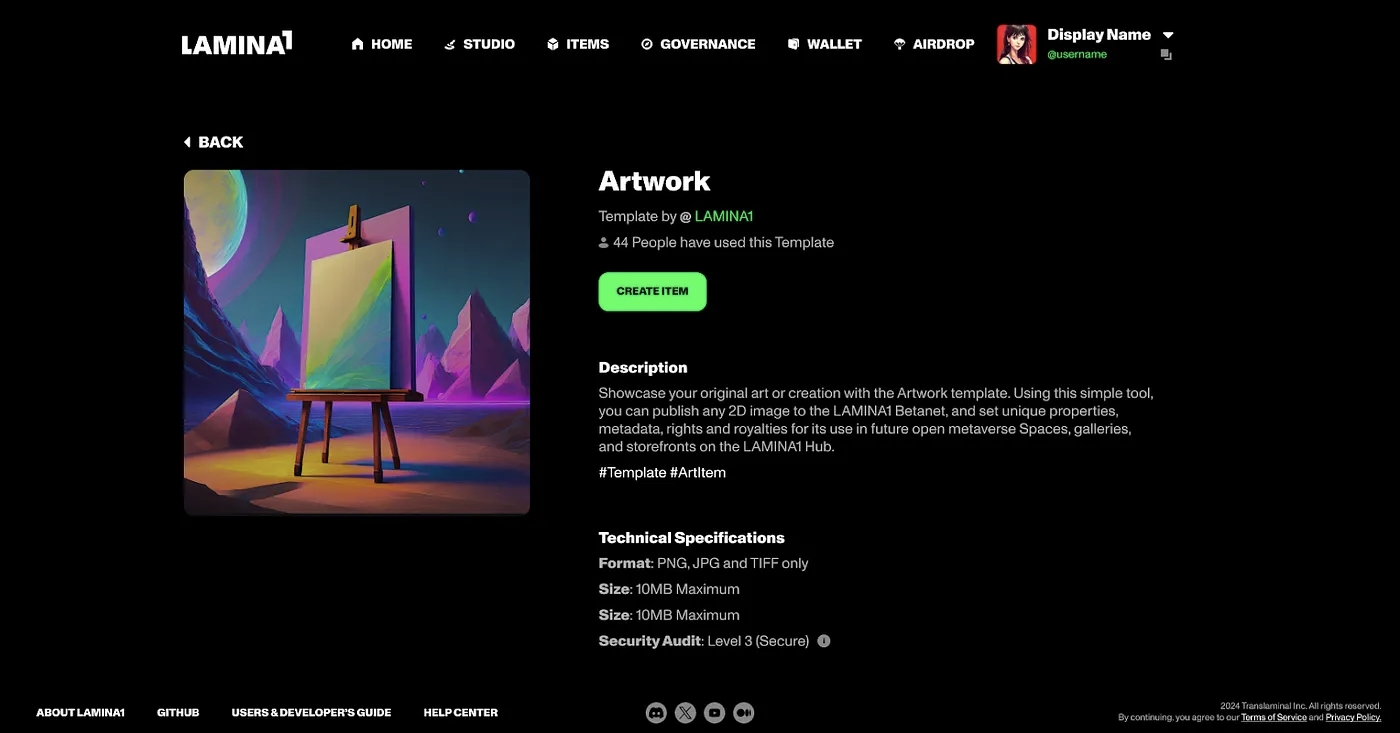Image resolution: width=1400 pixels, height=733 pixels.
Task: Click the Artwork easel preview image
Action: 357,342
